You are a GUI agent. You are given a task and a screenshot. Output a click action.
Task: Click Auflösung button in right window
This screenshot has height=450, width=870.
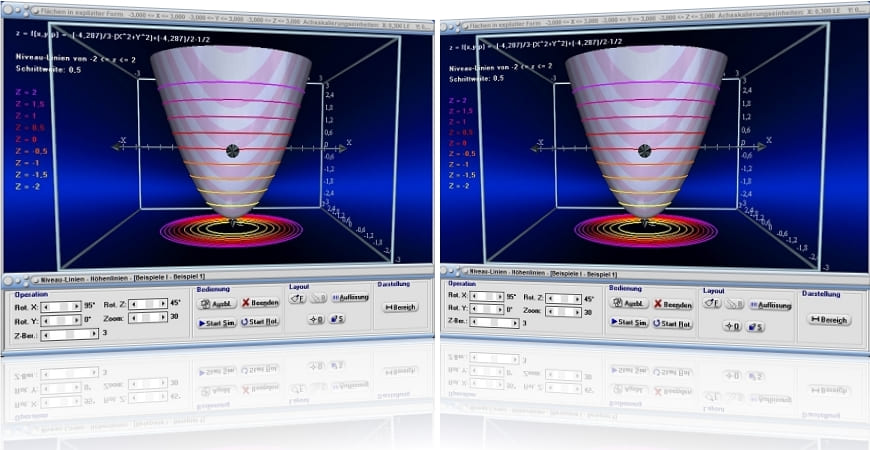coord(770,305)
